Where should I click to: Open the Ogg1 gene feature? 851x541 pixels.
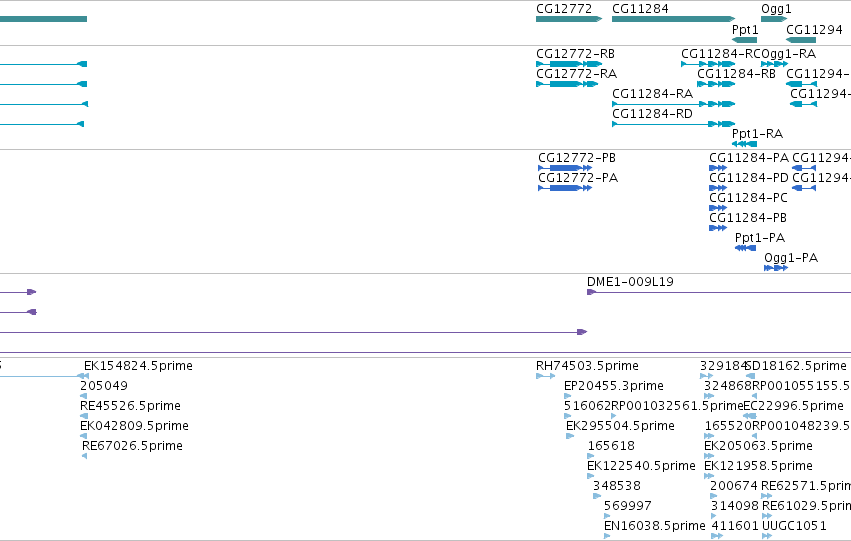pyautogui.click(x=774, y=19)
